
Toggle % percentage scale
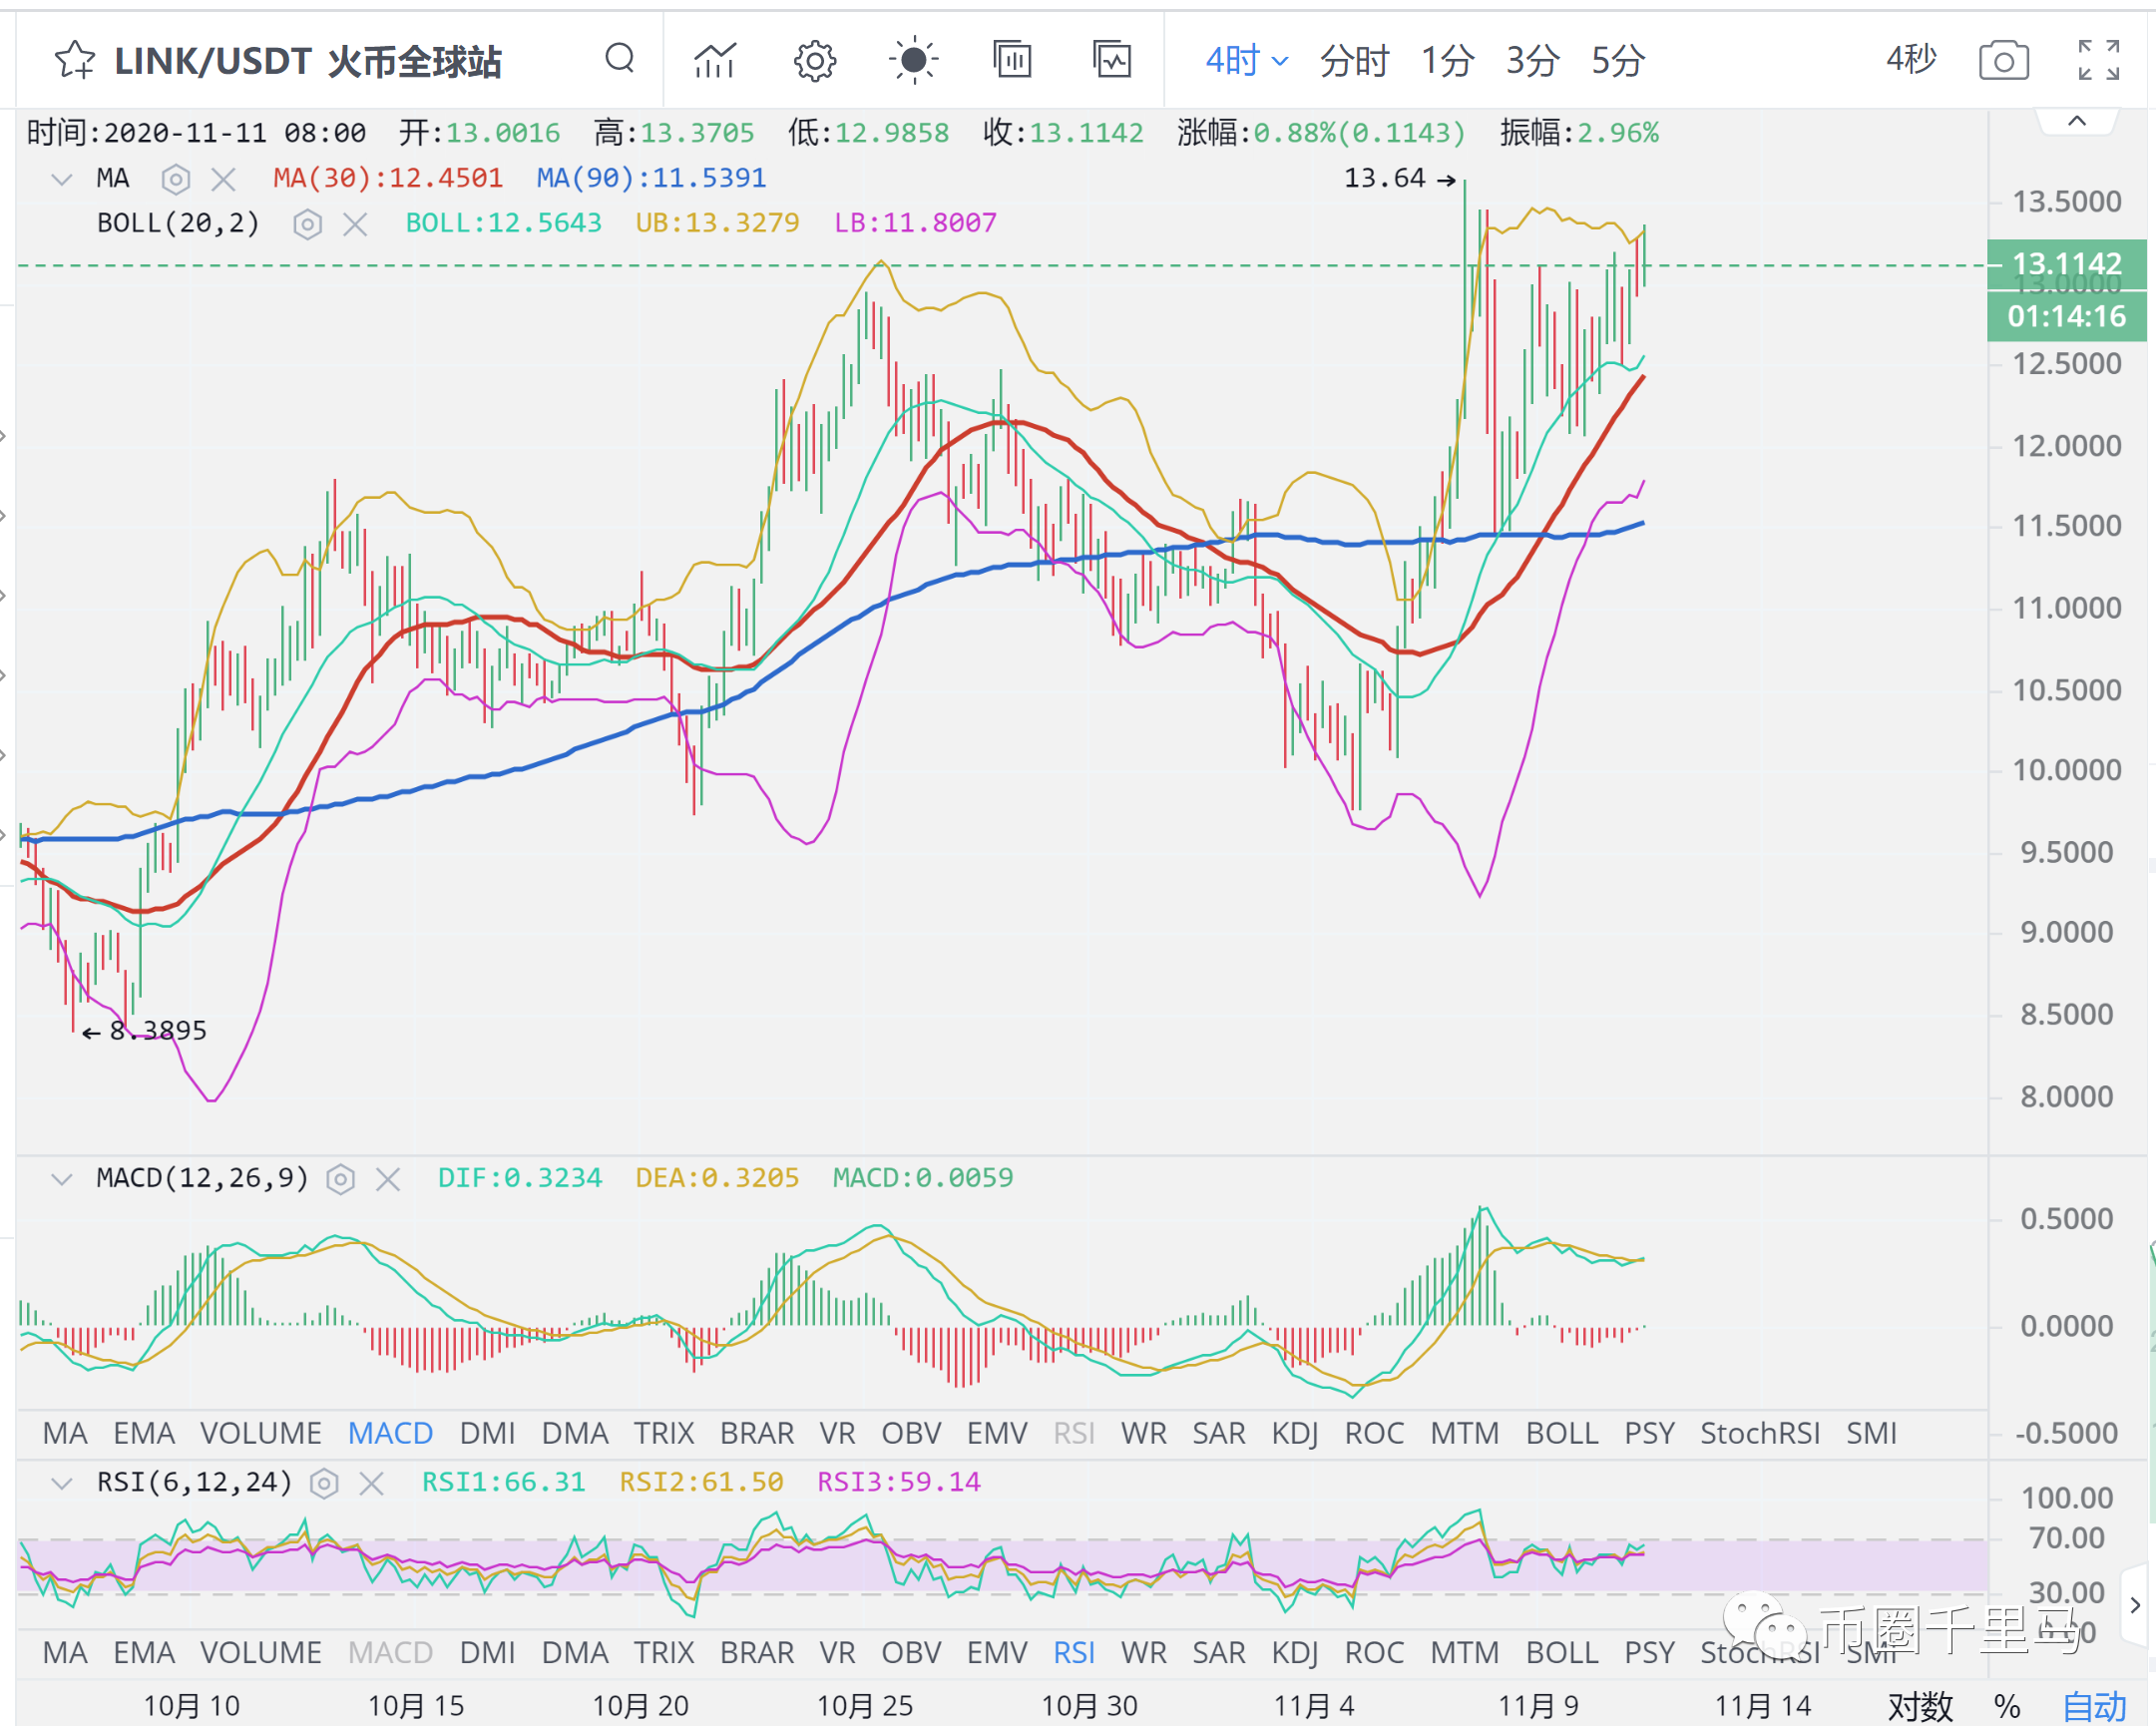2006,1706
